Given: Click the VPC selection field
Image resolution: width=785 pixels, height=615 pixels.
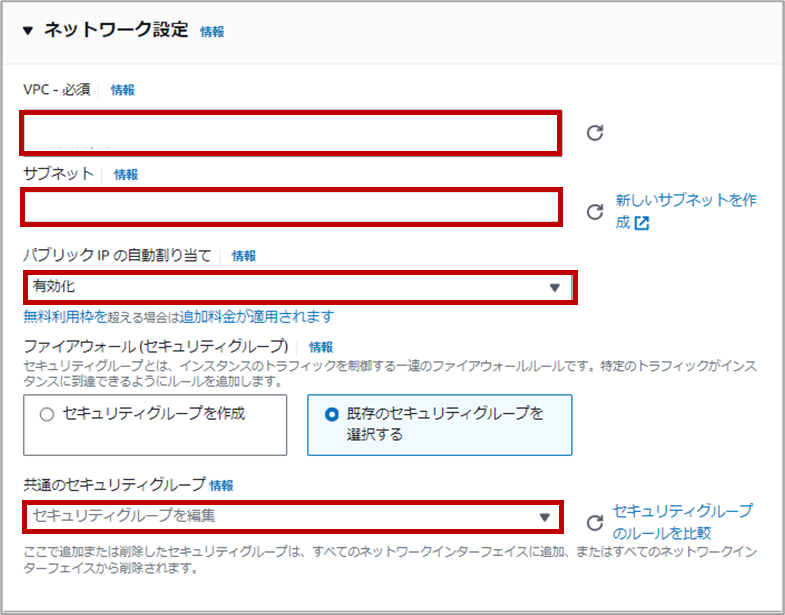Looking at the screenshot, I should [x=291, y=133].
